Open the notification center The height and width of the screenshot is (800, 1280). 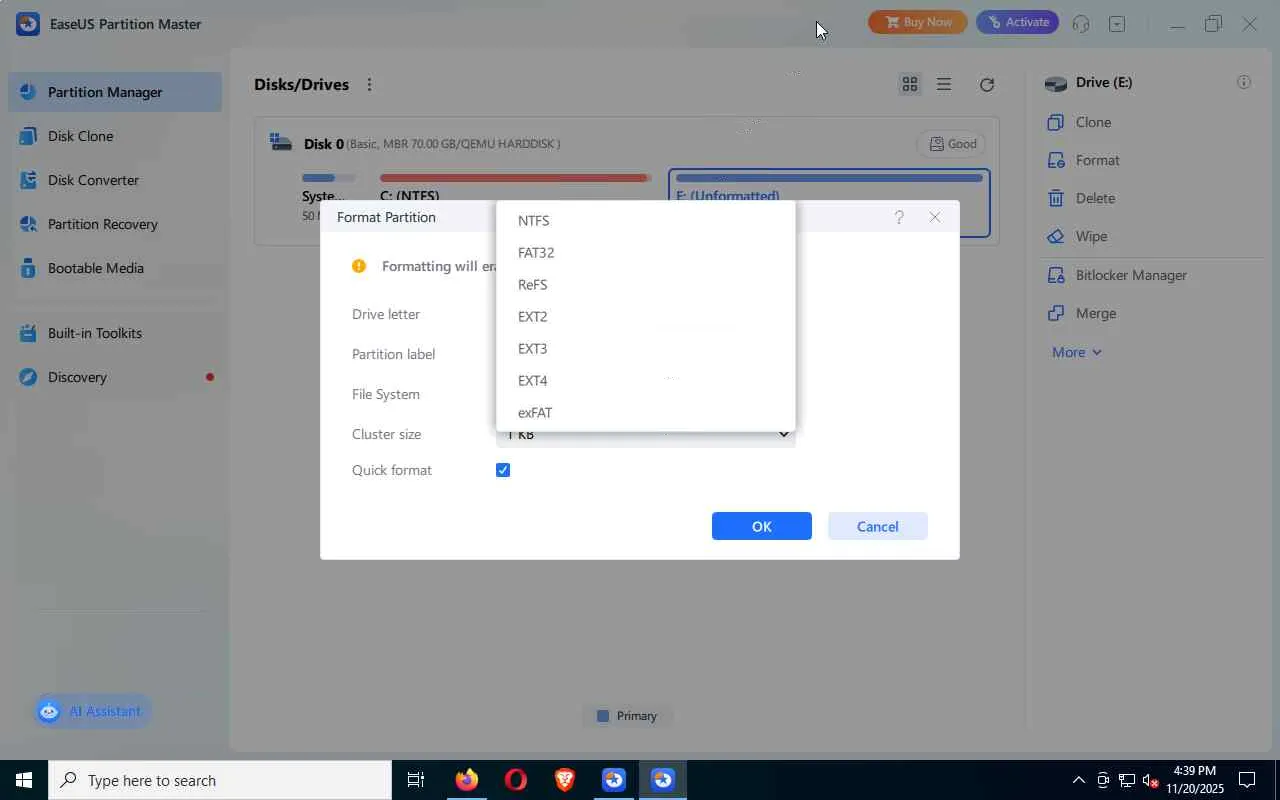coord(1247,780)
